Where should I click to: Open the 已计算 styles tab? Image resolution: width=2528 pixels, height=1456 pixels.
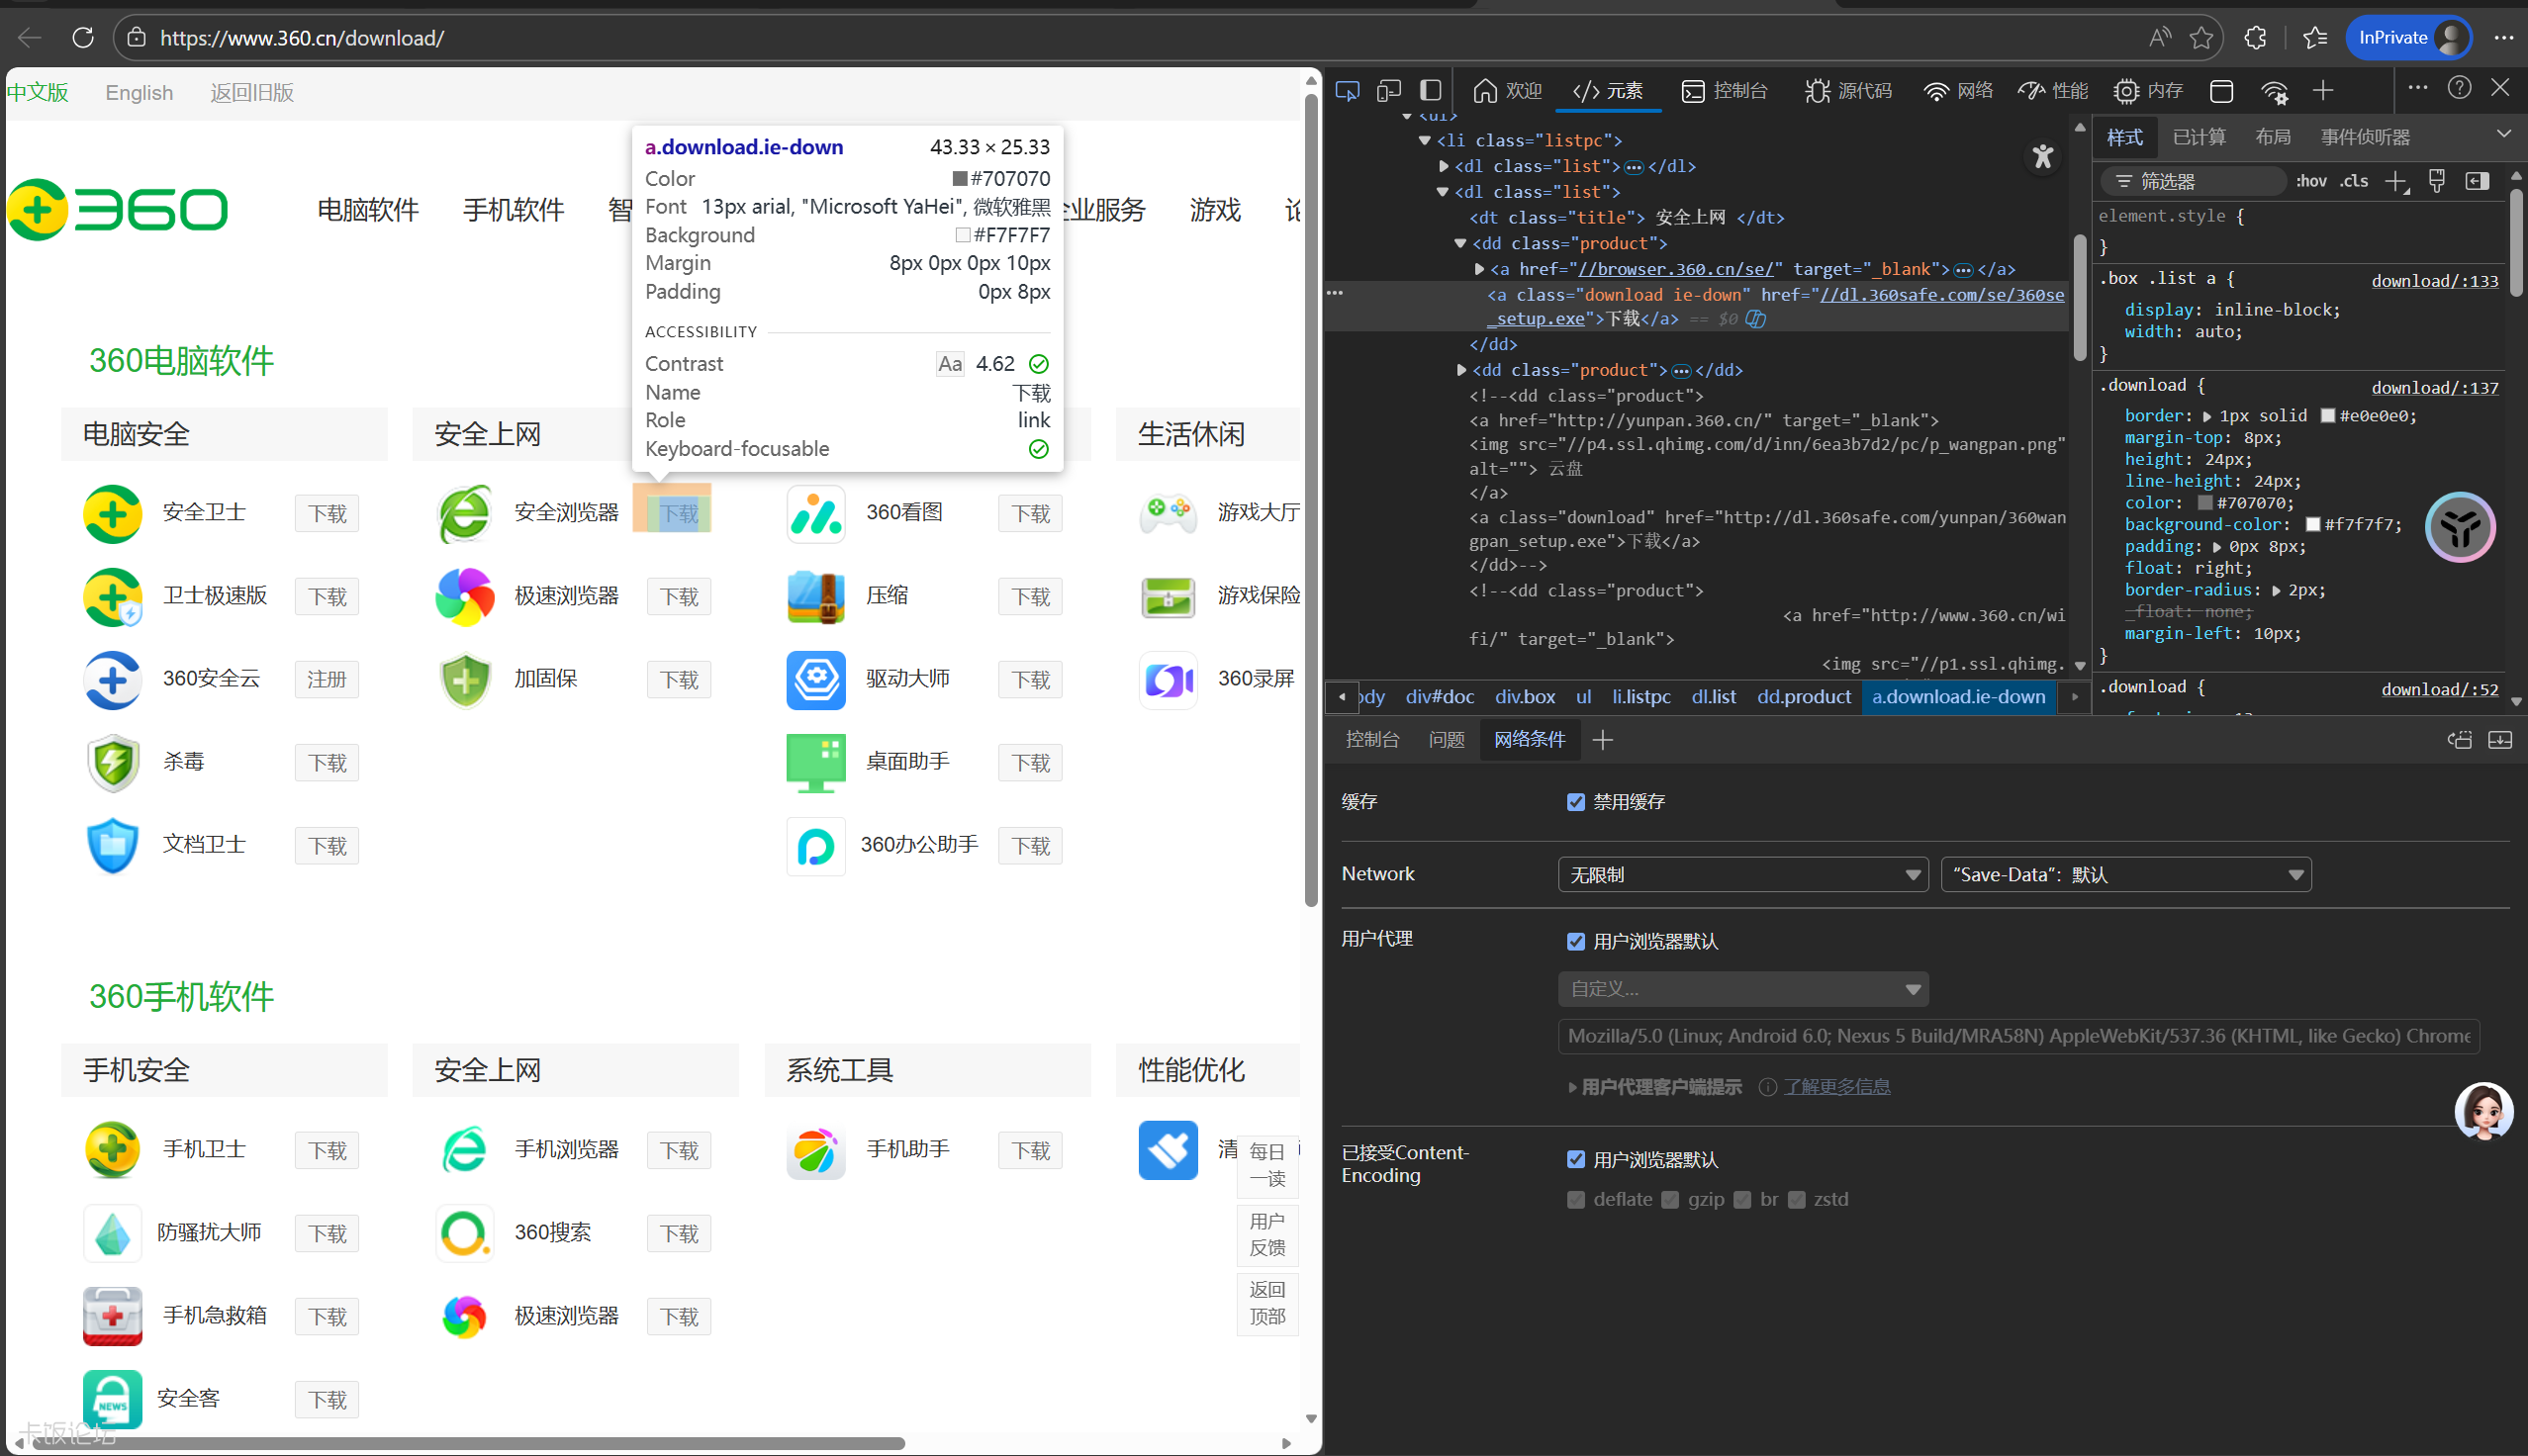tap(2199, 137)
